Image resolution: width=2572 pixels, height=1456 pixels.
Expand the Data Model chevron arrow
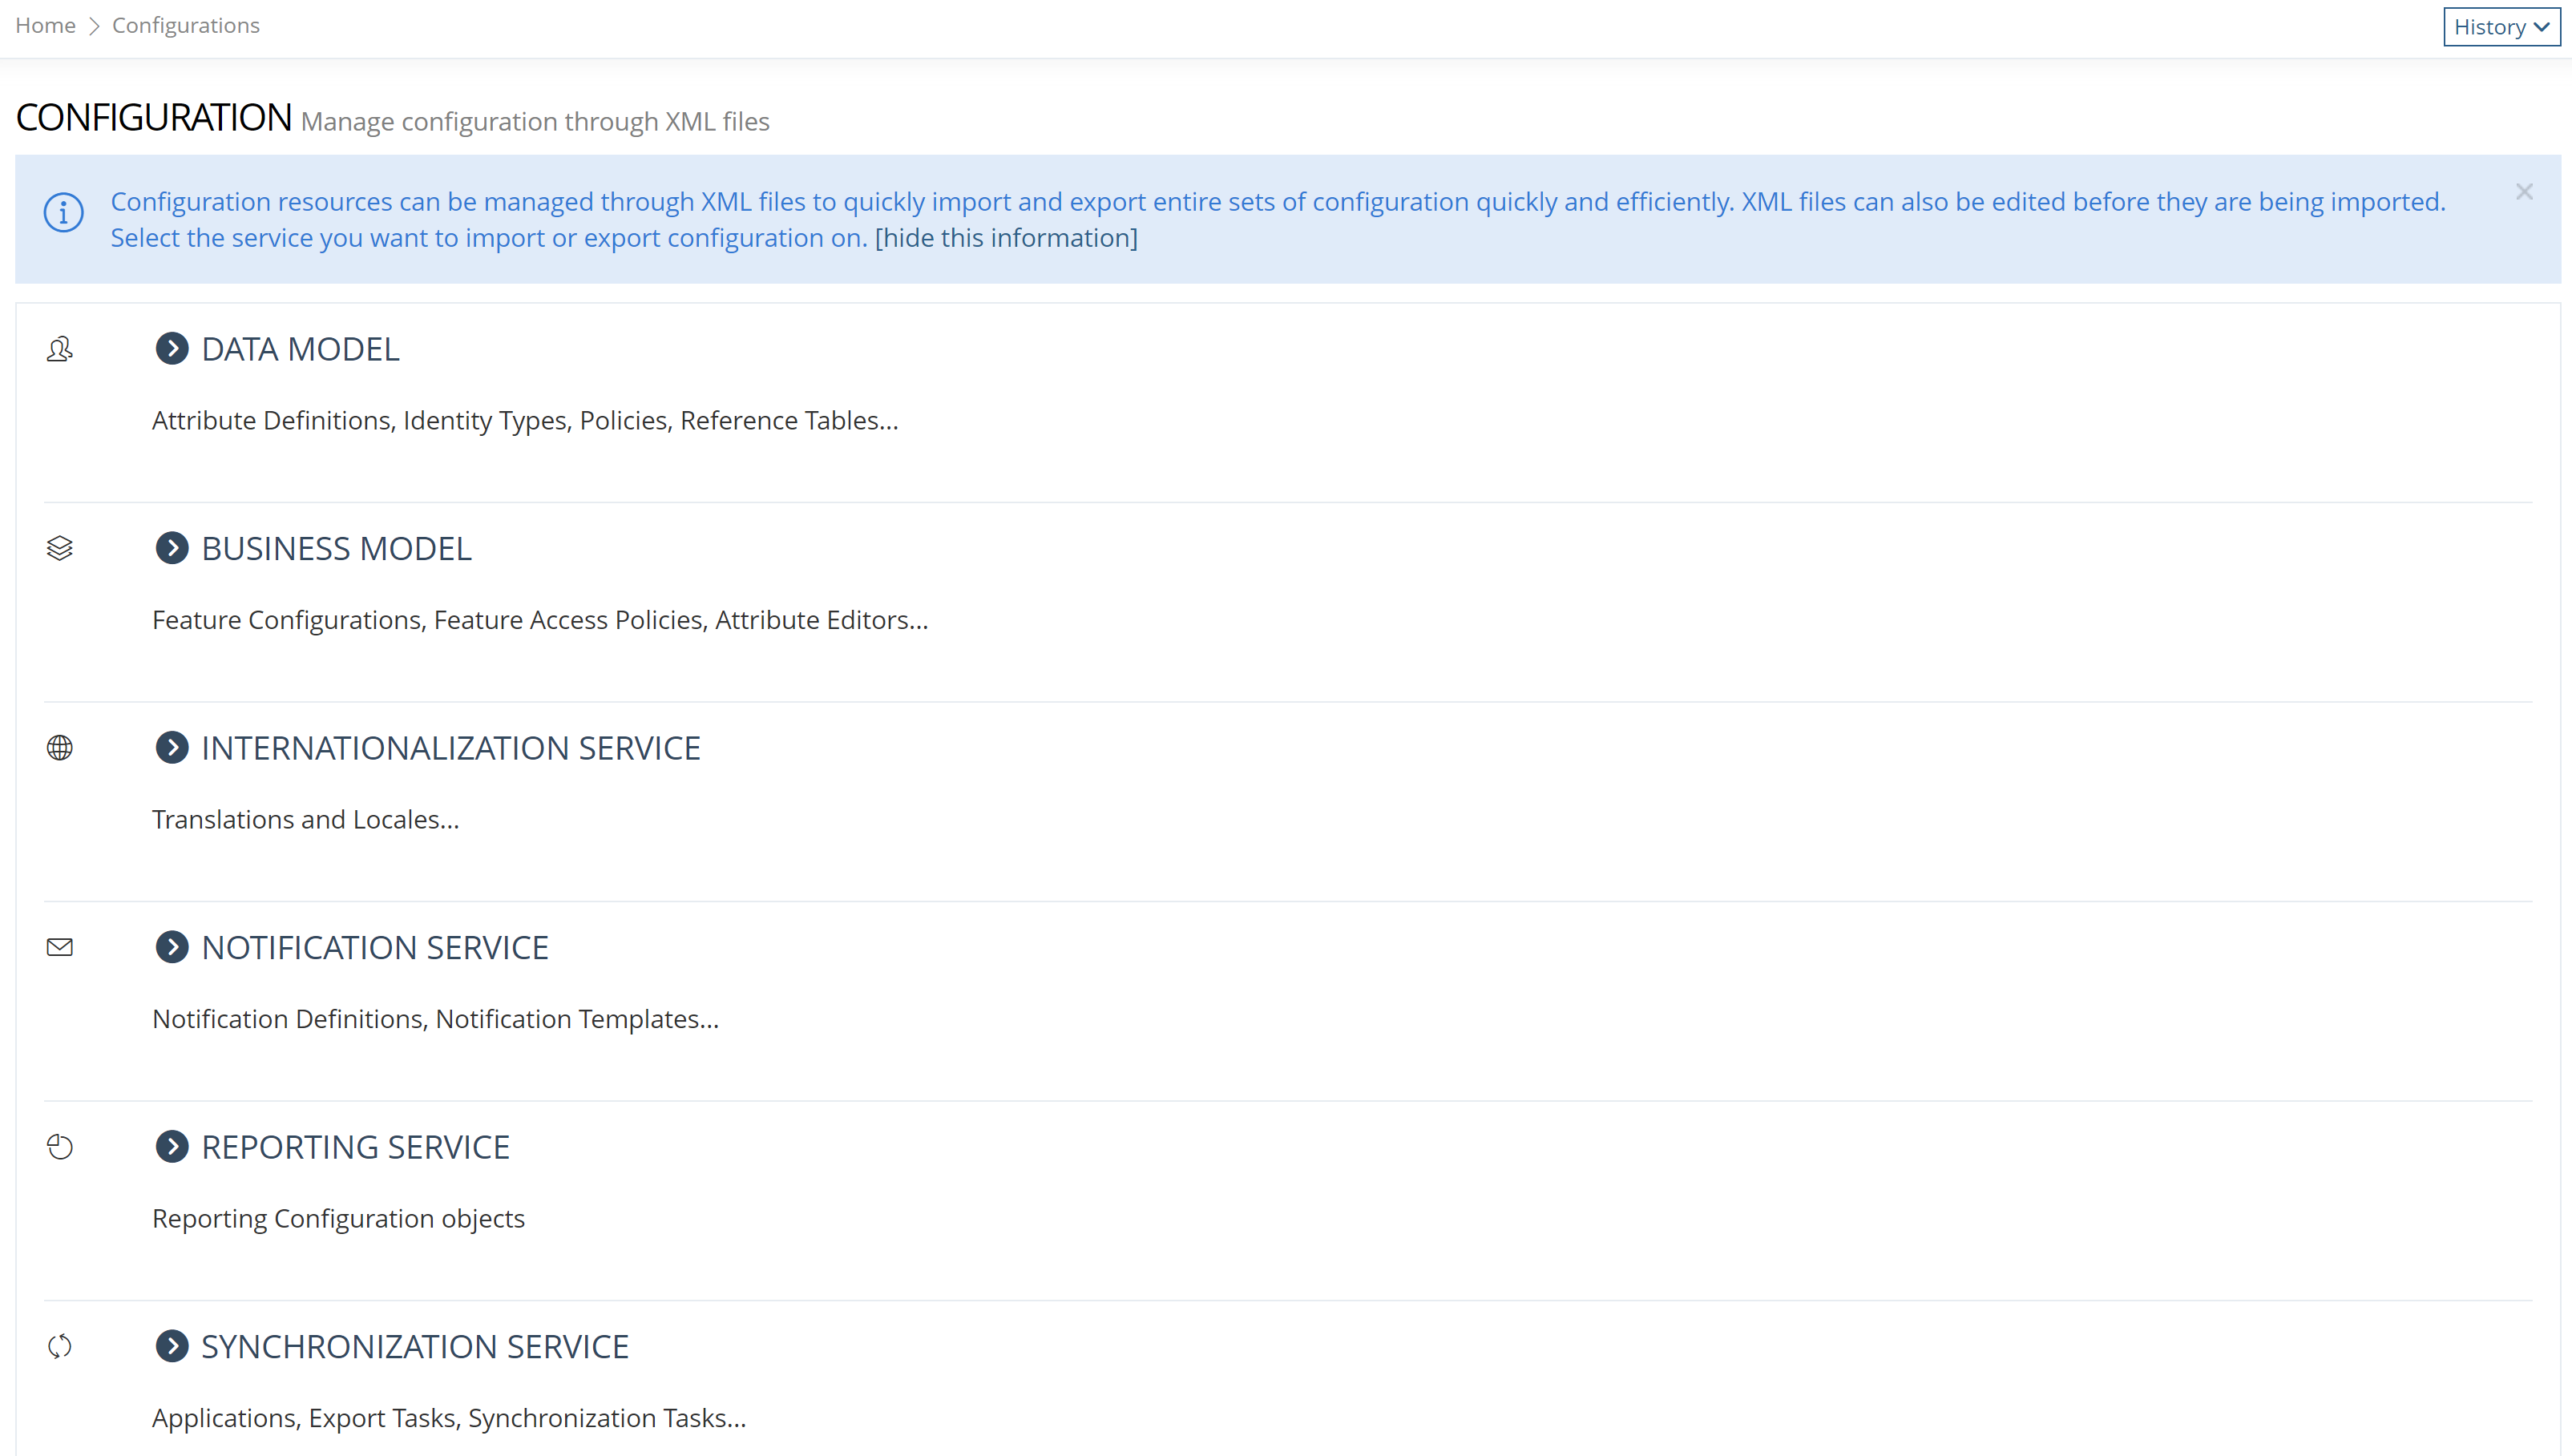pos(172,349)
